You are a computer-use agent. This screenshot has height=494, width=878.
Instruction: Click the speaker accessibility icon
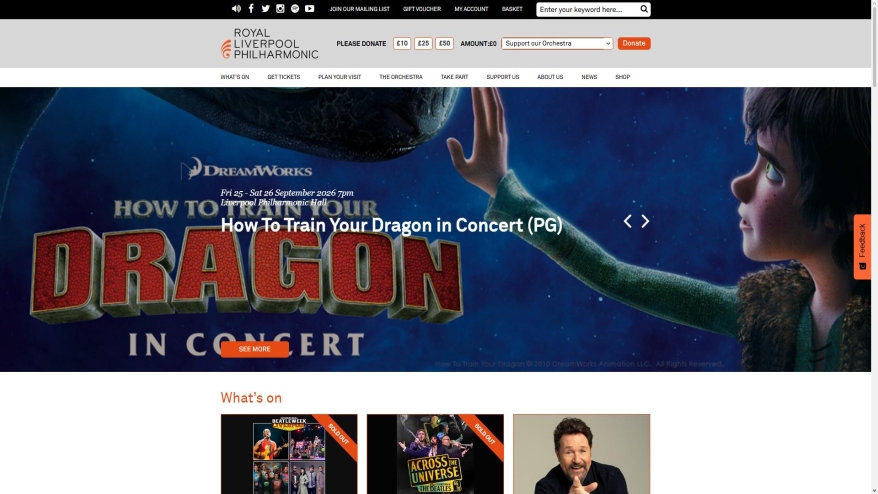click(236, 8)
